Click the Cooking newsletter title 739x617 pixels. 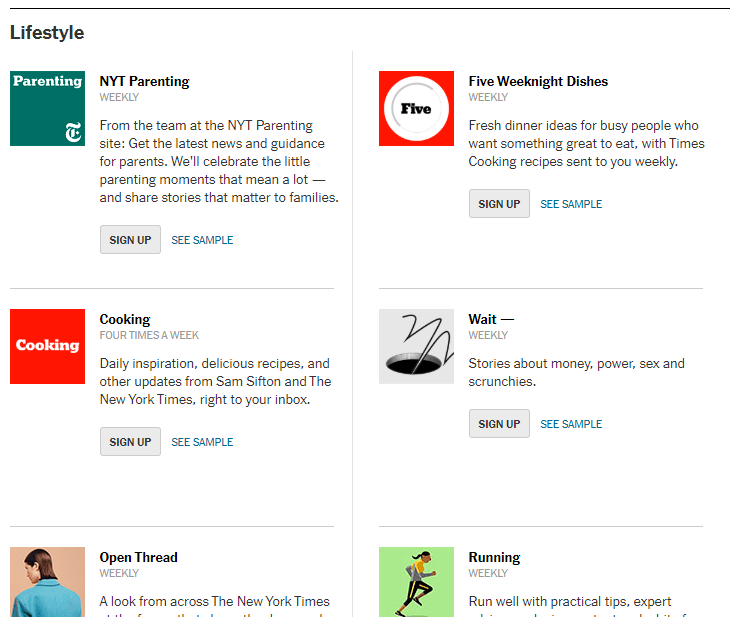[125, 320]
